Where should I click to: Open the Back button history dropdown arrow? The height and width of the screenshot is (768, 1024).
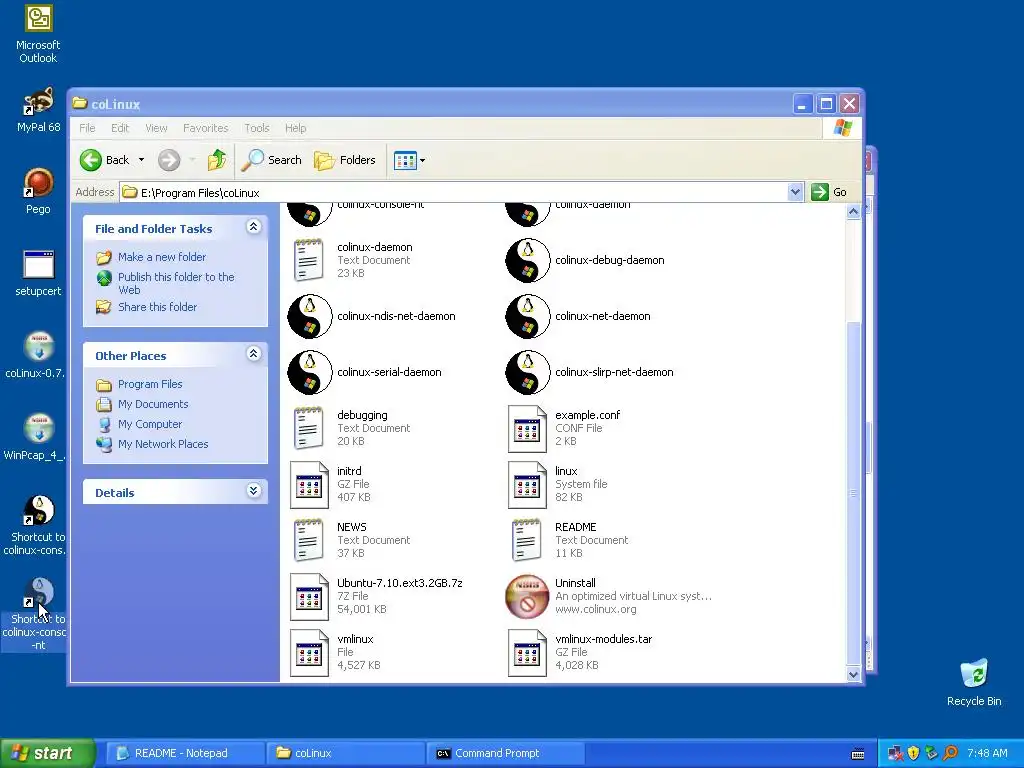141,160
